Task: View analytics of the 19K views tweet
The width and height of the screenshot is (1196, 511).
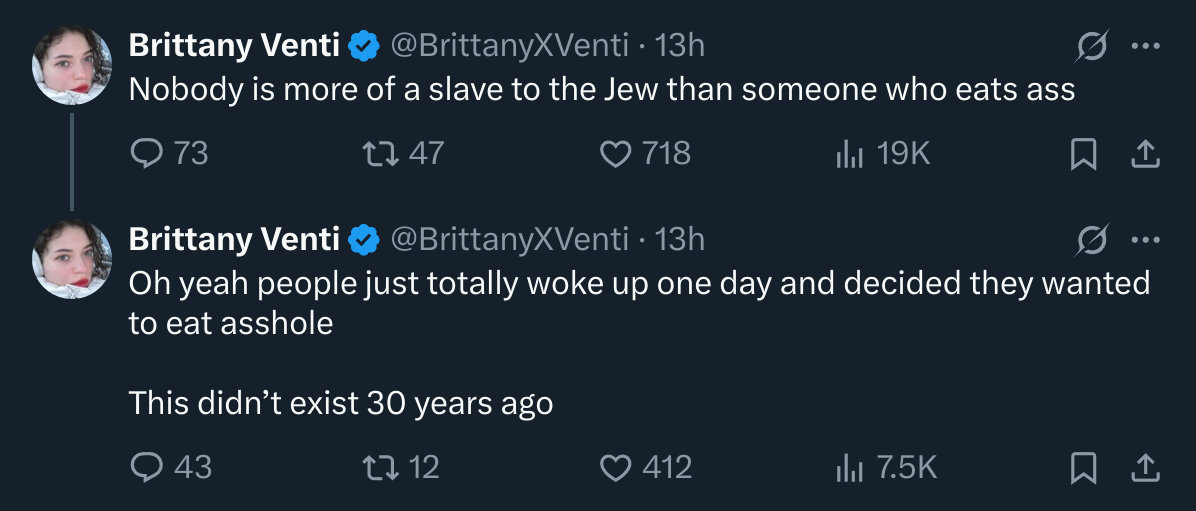Action: click(x=848, y=153)
